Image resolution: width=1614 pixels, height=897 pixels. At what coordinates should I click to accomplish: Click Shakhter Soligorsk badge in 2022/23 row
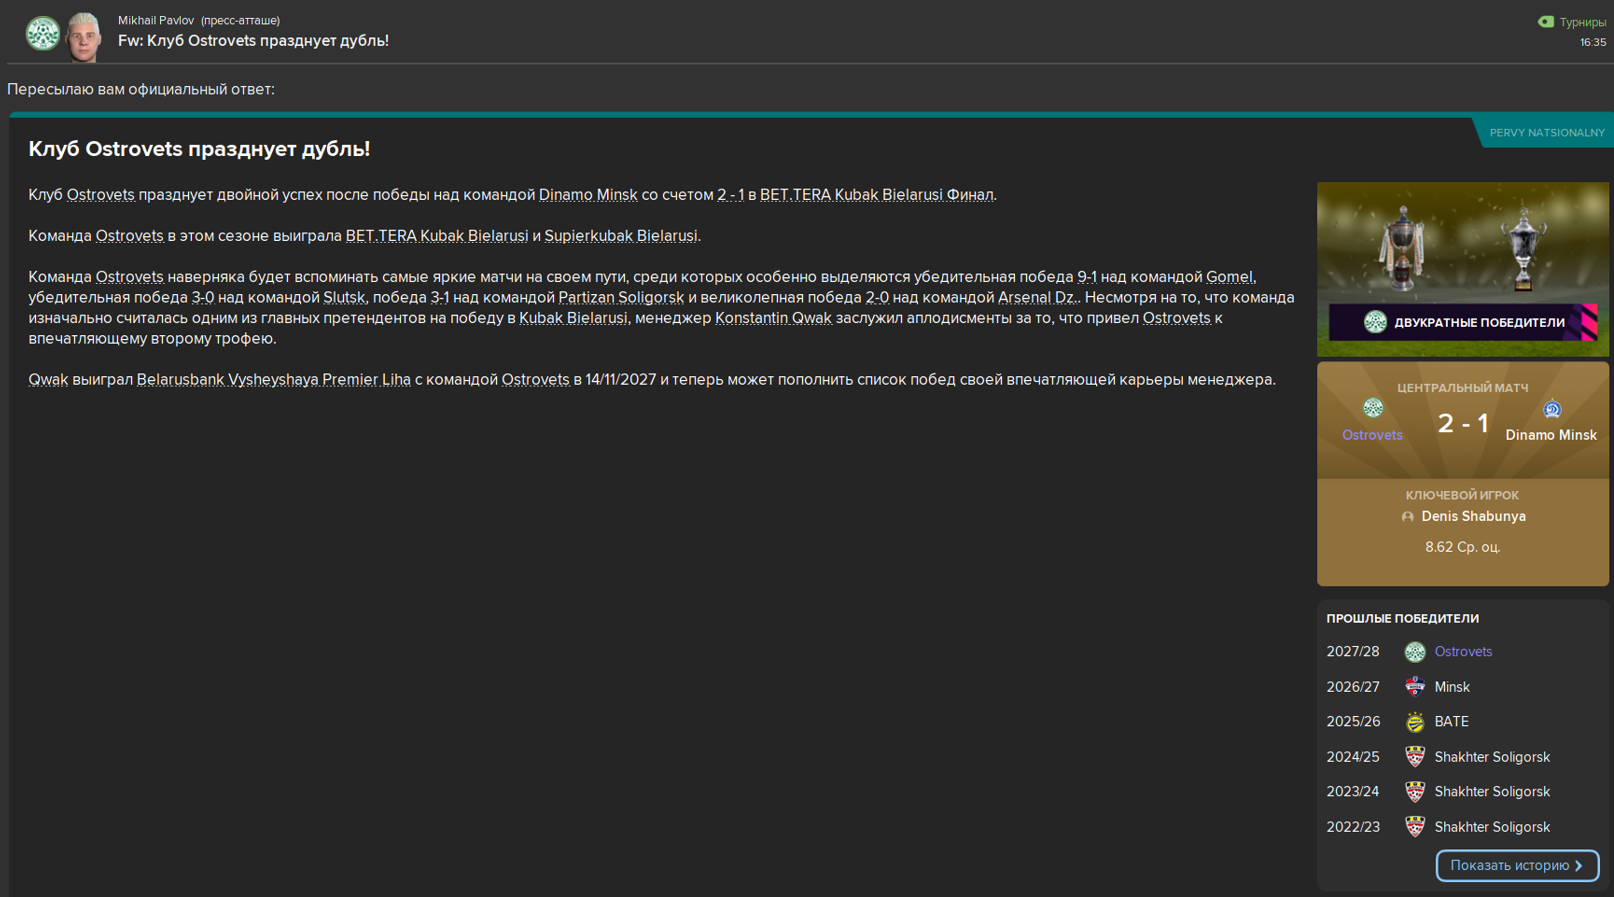[x=1414, y=827]
